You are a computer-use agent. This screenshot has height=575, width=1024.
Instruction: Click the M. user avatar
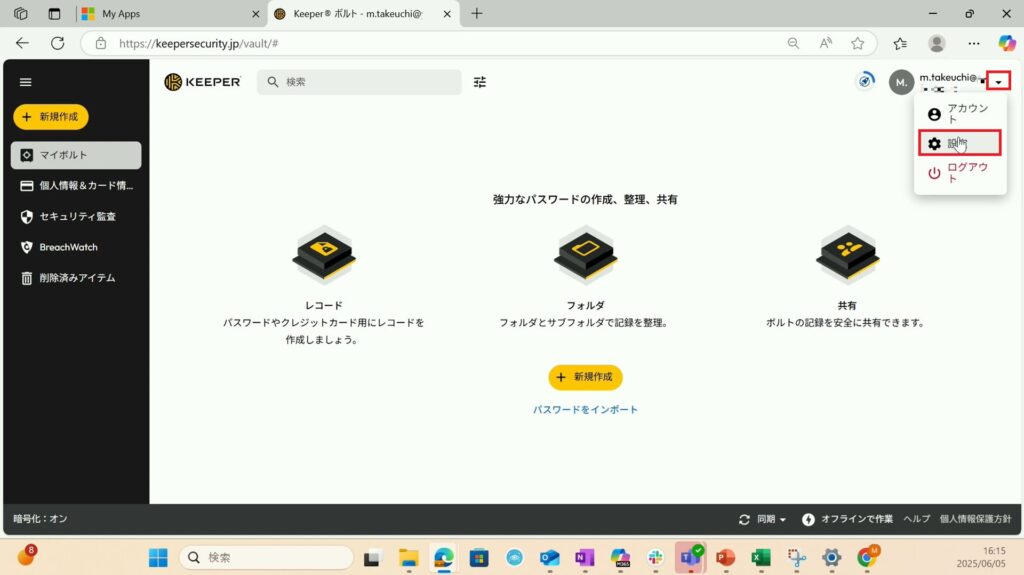click(x=901, y=82)
